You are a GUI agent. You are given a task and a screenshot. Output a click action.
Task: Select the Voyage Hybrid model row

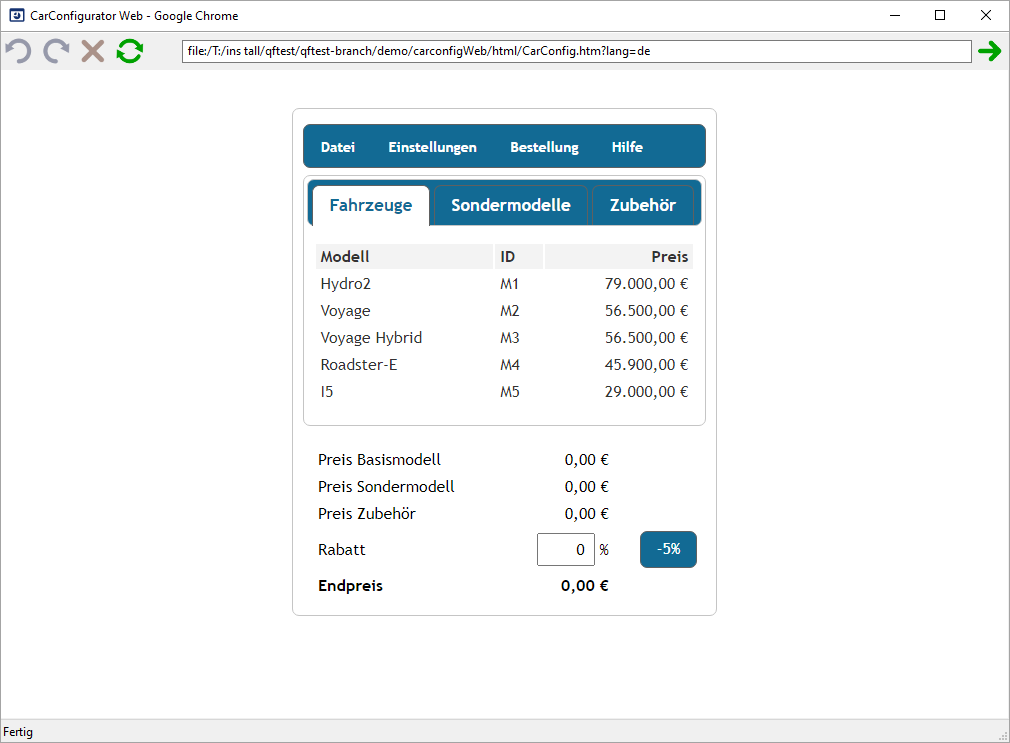(x=504, y=338)
